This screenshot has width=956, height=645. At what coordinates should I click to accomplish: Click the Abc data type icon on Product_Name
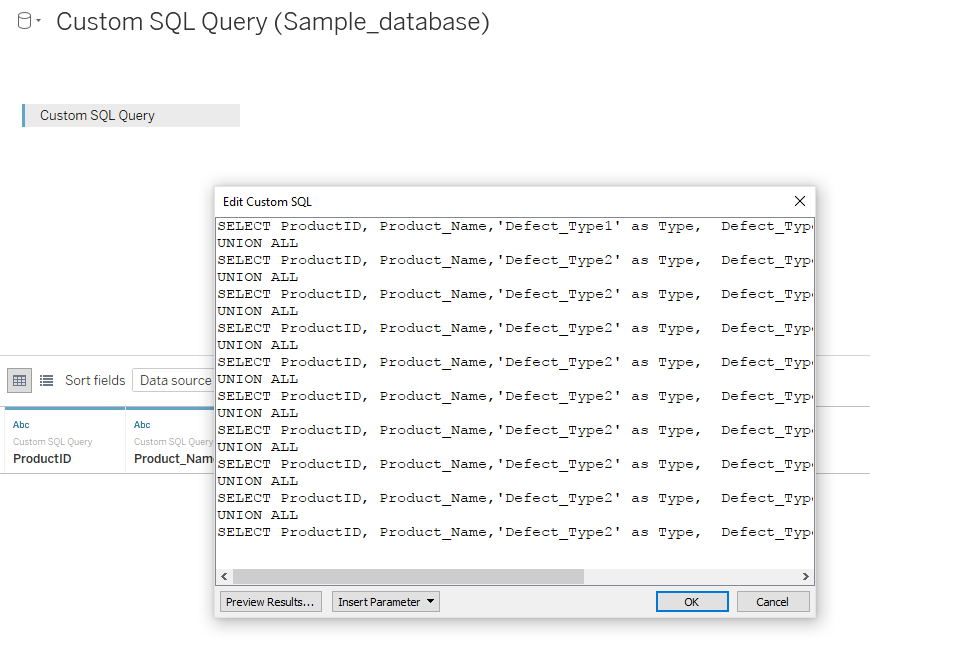[141, 424]
